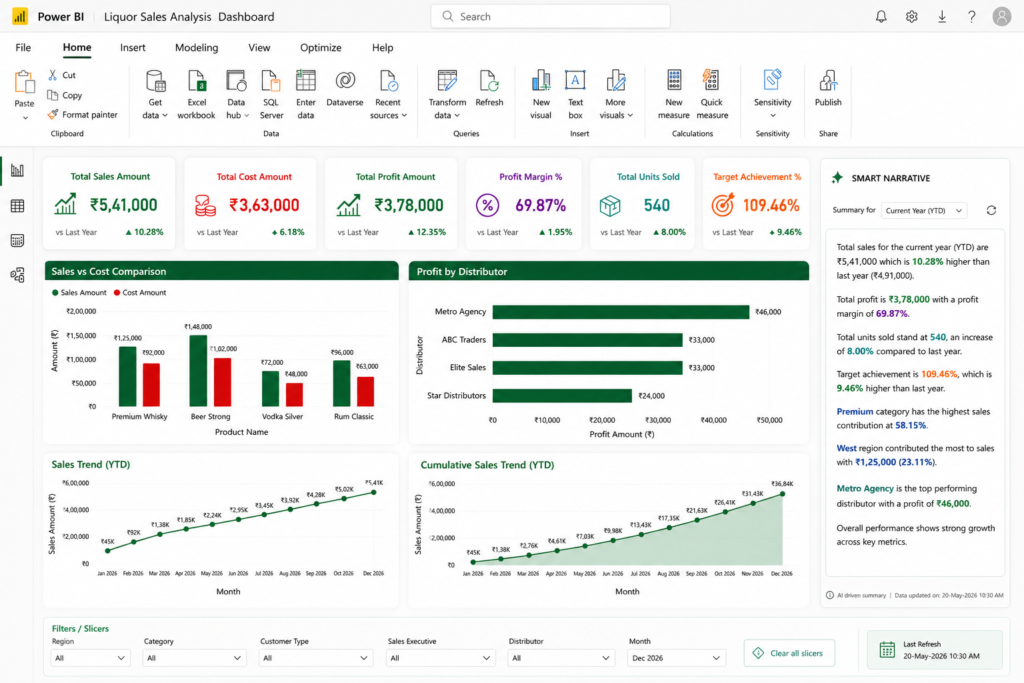Select the Beer Strong sales bar
The image size is (1024, 683).
(198, 371)
